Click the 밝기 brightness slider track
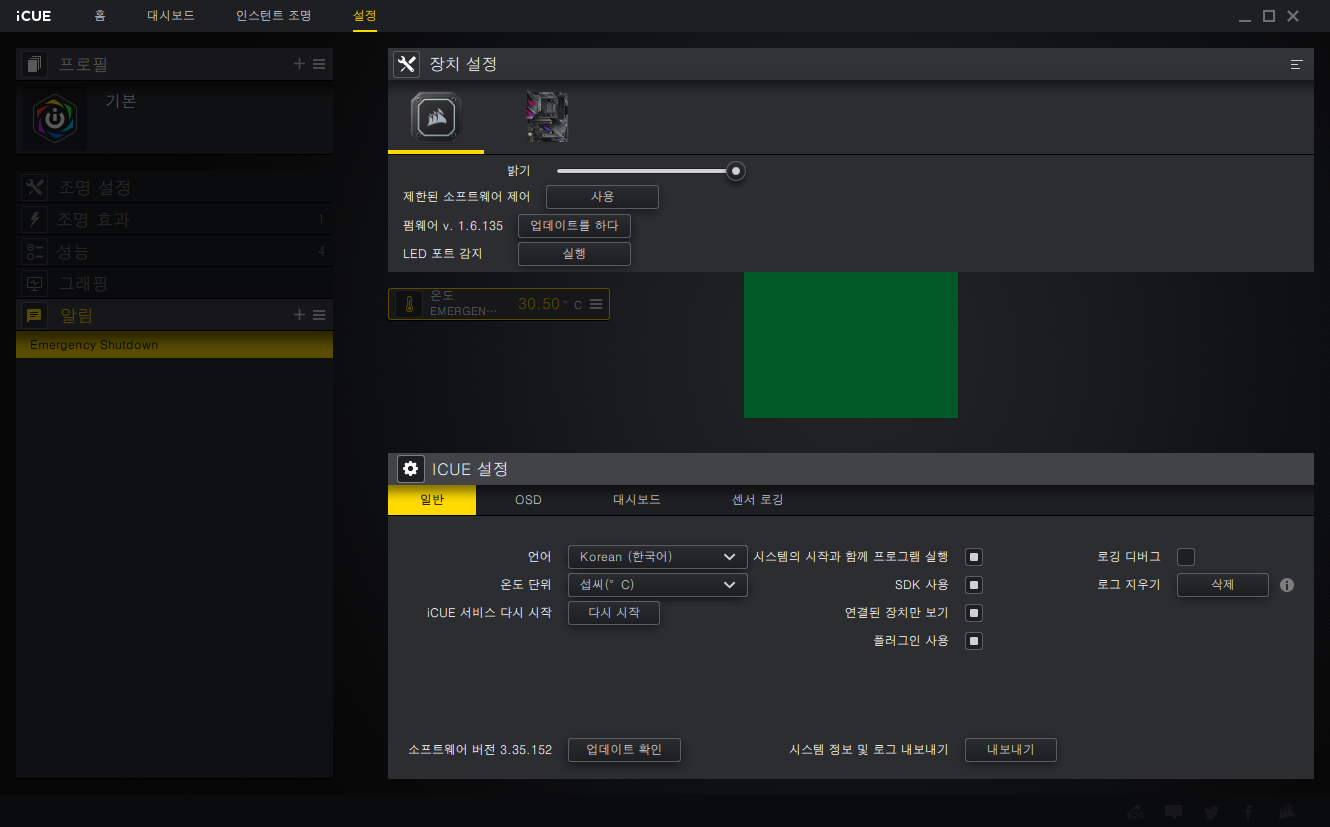This screenshot has width=1330, height=827. [646, 171]
